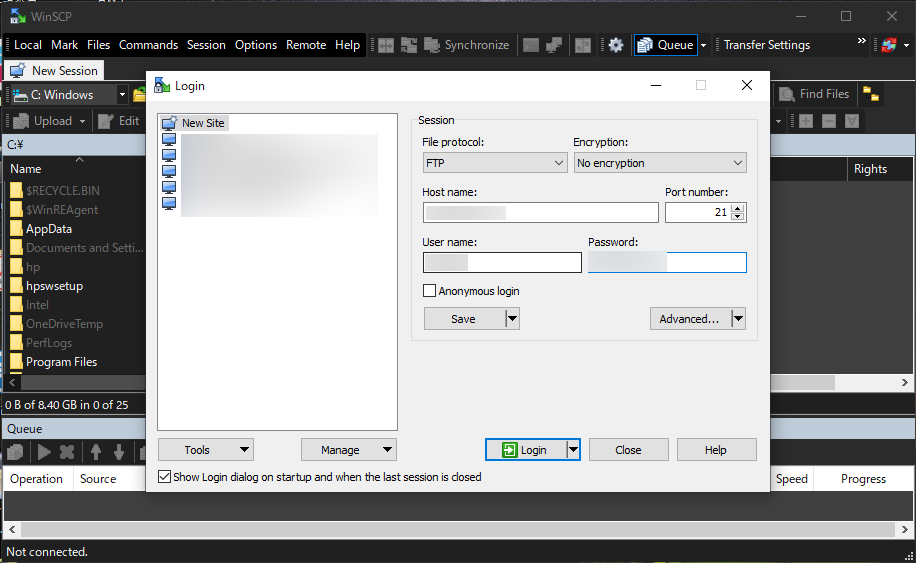The width and height of the screenshot is (916, 563).
Task: Expand the Upload dropdown arrow
Action: pos(82,121)
